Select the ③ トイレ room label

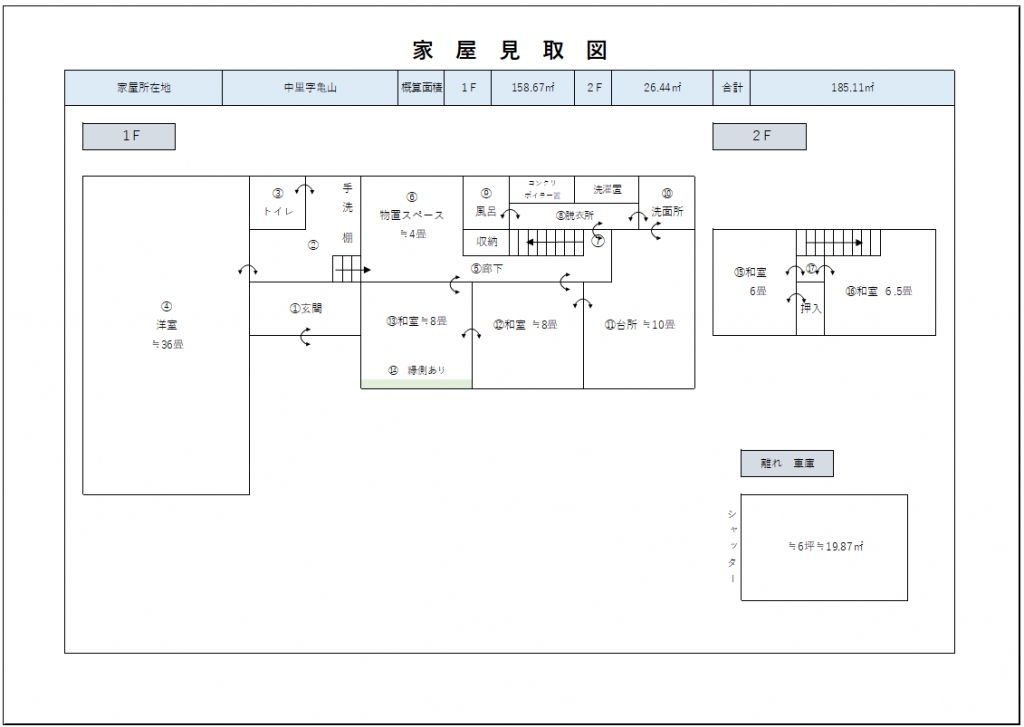(278, 202)
